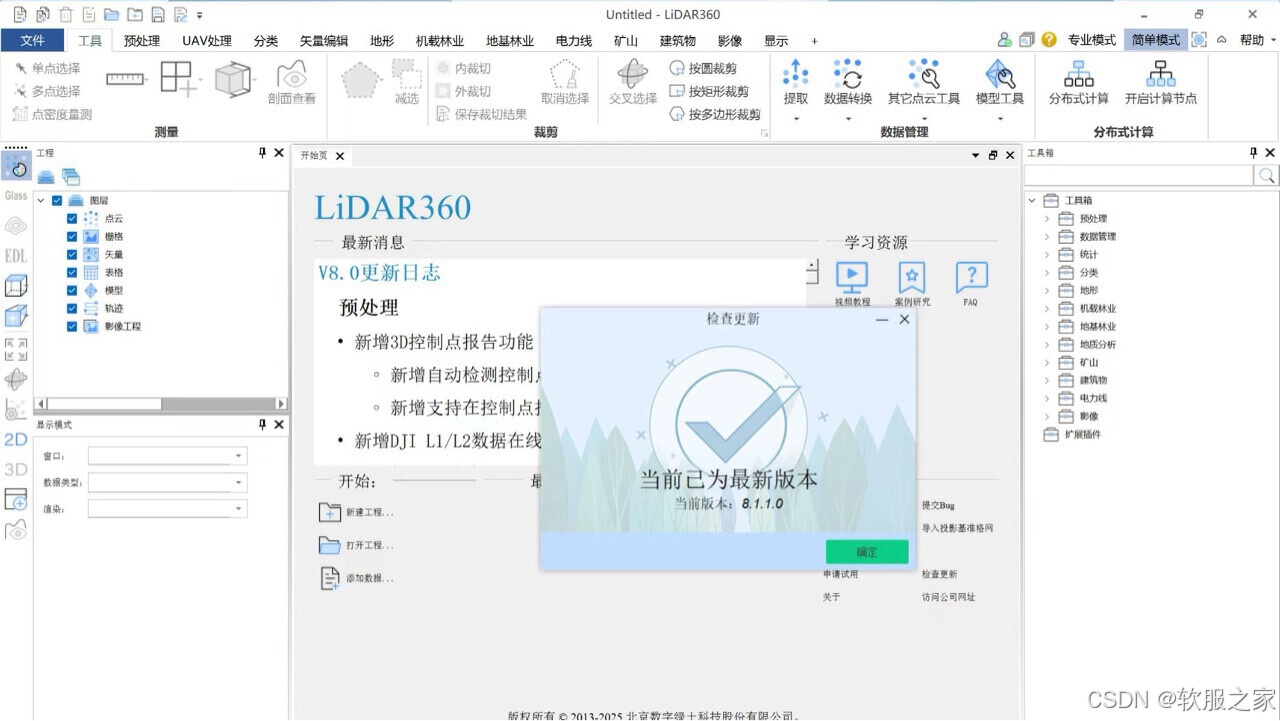Open 剖面查看 profile view tool
1280x721 pixels.
click(292, 83)
